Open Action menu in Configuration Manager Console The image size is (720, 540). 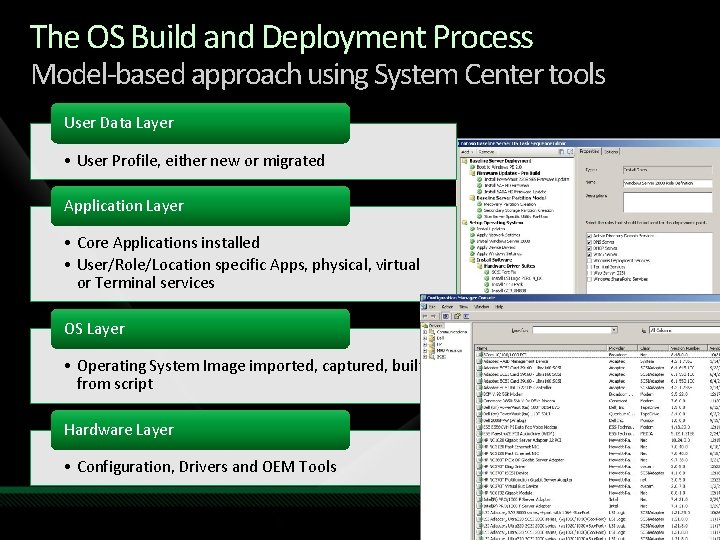447,307
